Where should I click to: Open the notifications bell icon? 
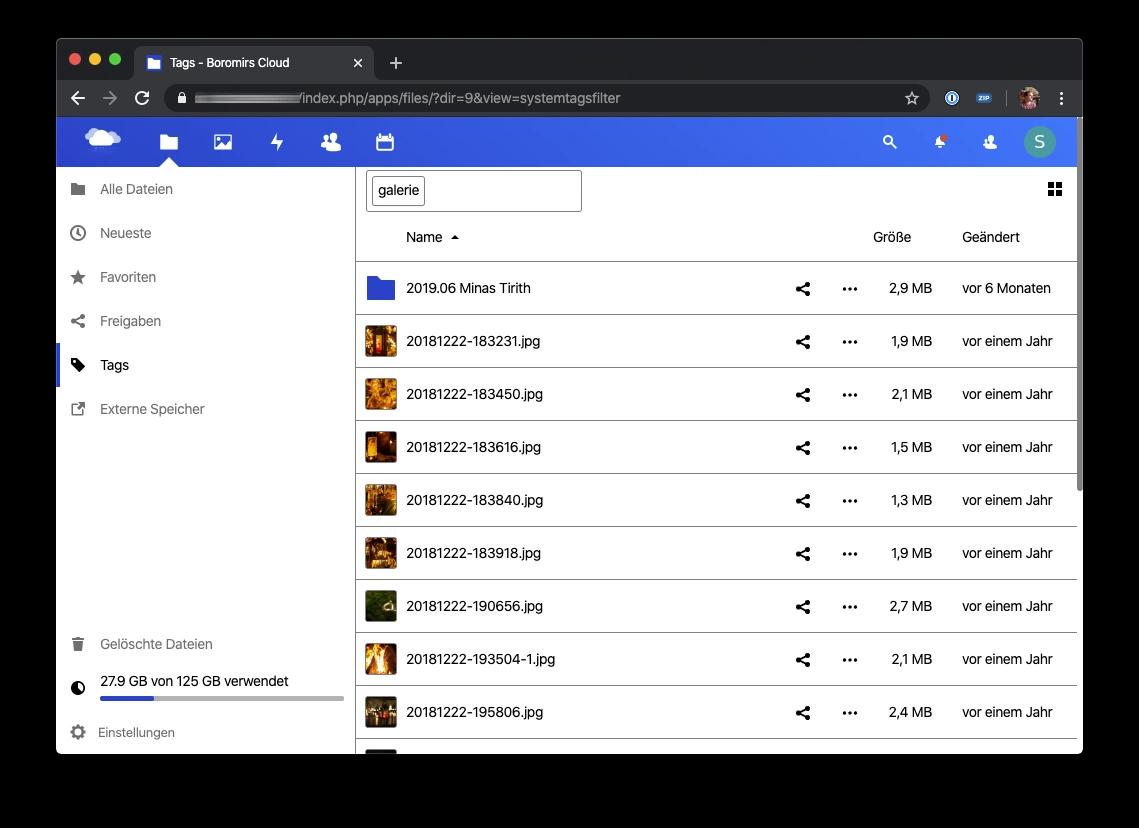point(940,142)
